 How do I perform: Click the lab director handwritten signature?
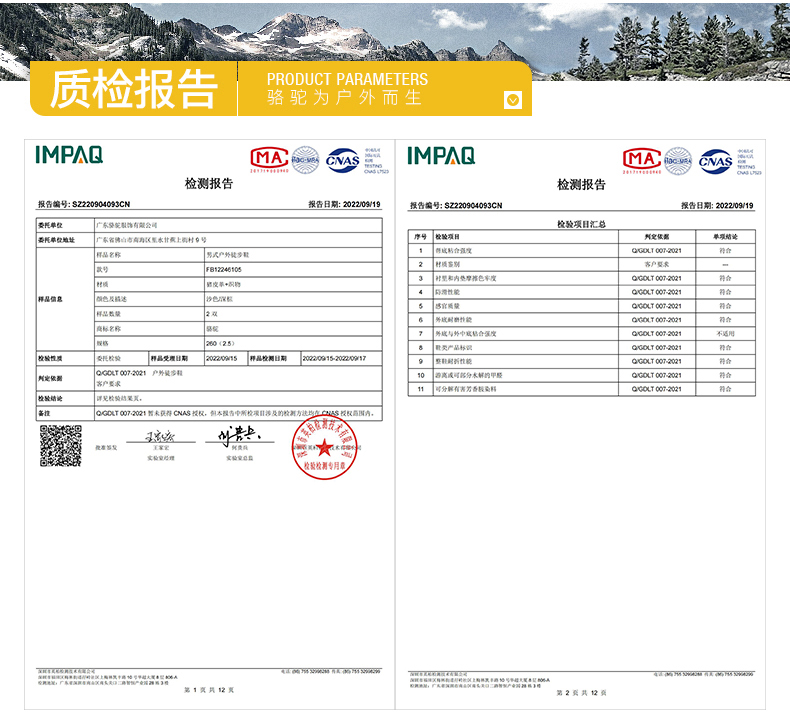pyautogui.click(x=238, y=435)
